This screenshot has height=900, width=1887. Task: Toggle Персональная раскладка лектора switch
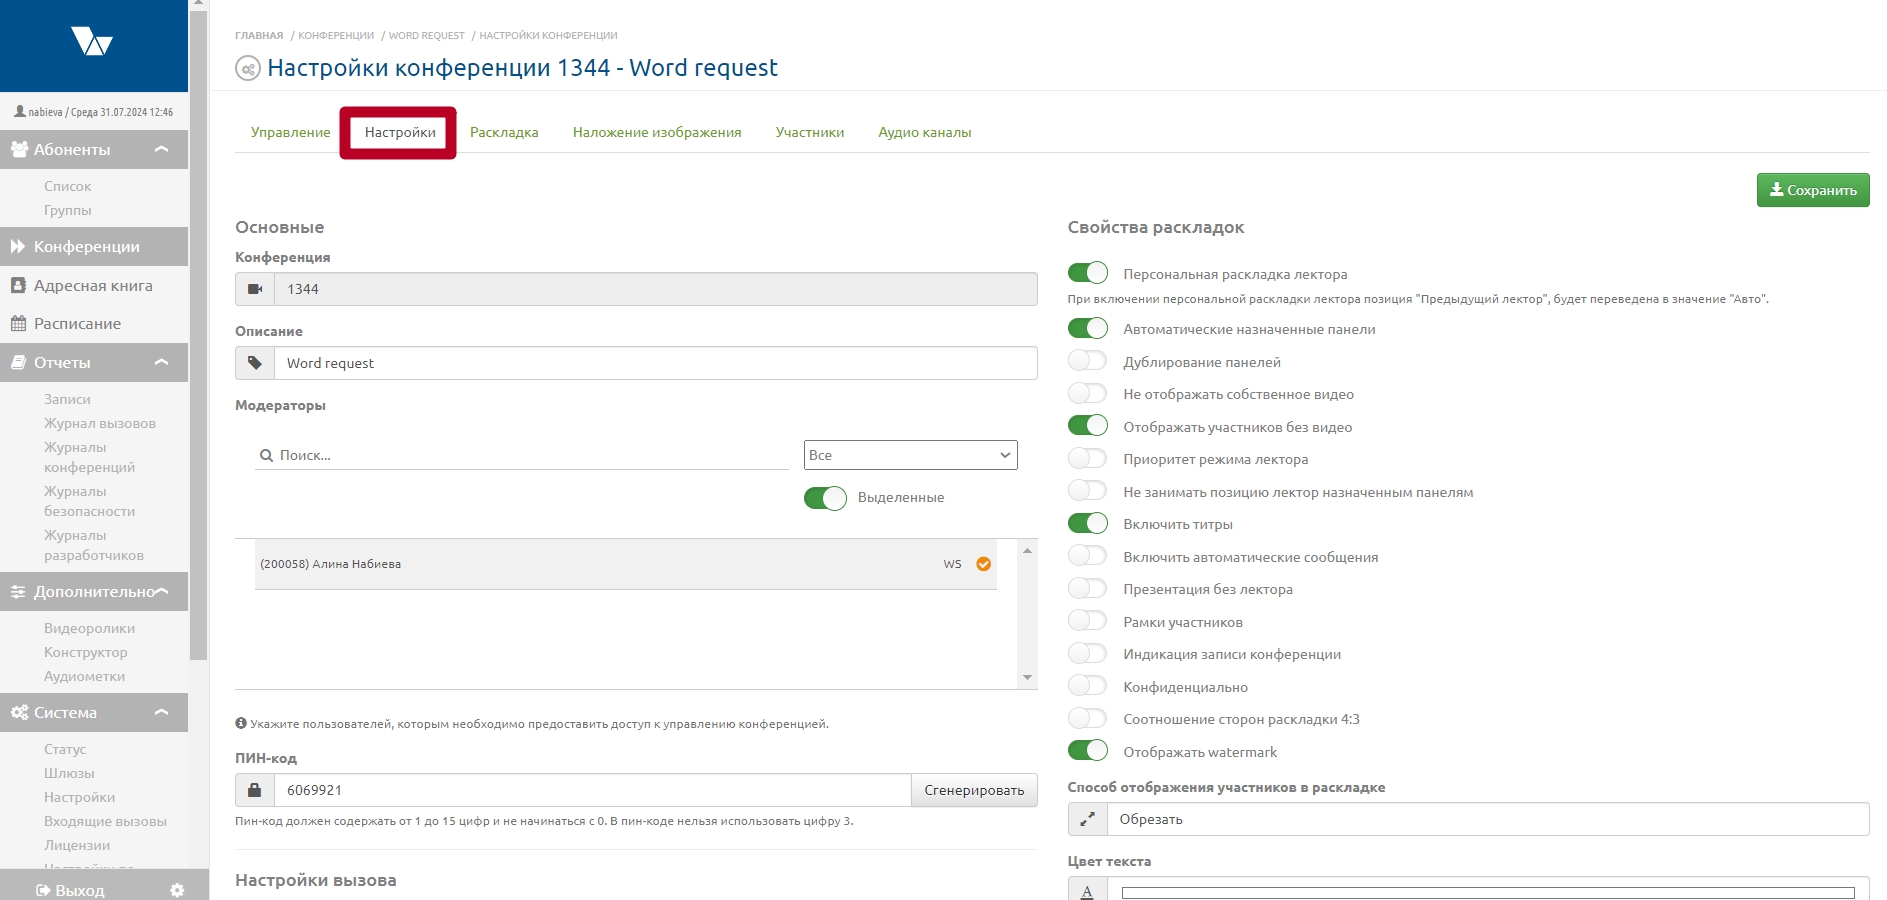(1088, 273)
